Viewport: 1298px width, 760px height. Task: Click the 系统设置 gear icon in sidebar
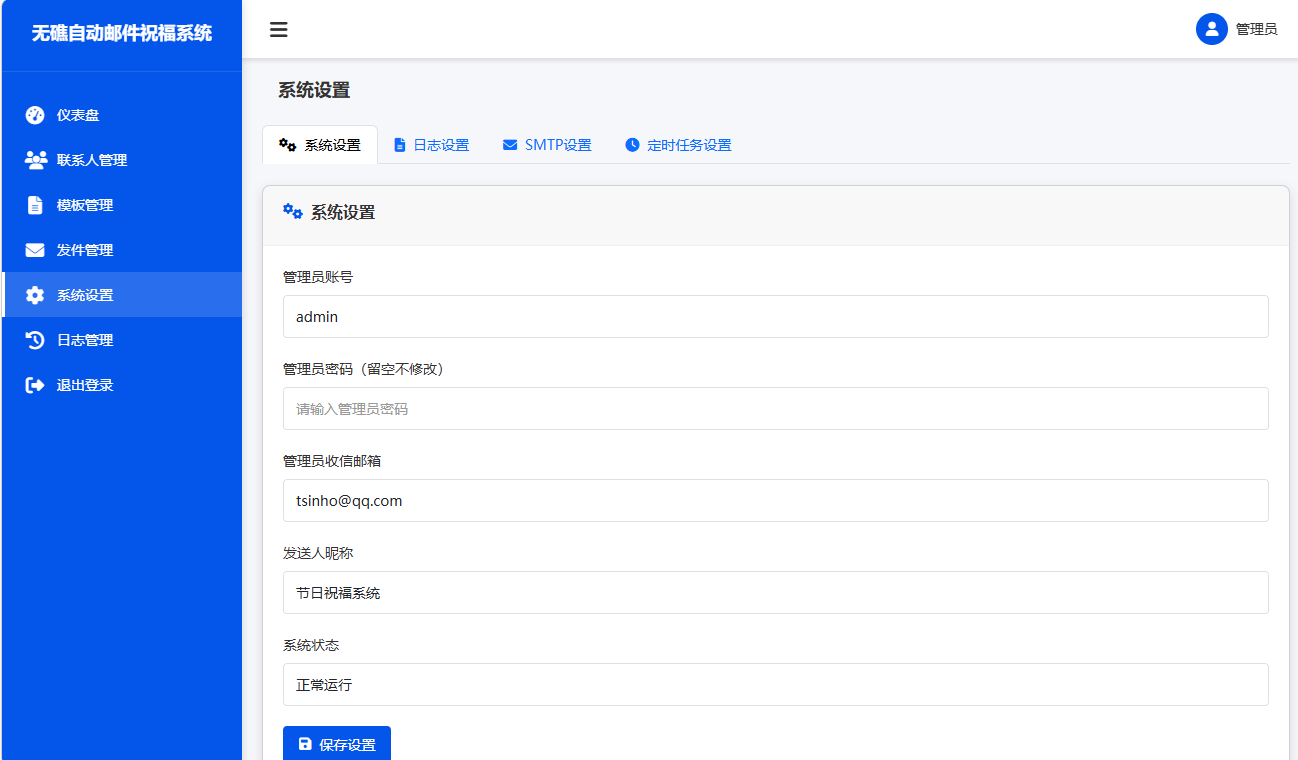click(x=33, y=294)
